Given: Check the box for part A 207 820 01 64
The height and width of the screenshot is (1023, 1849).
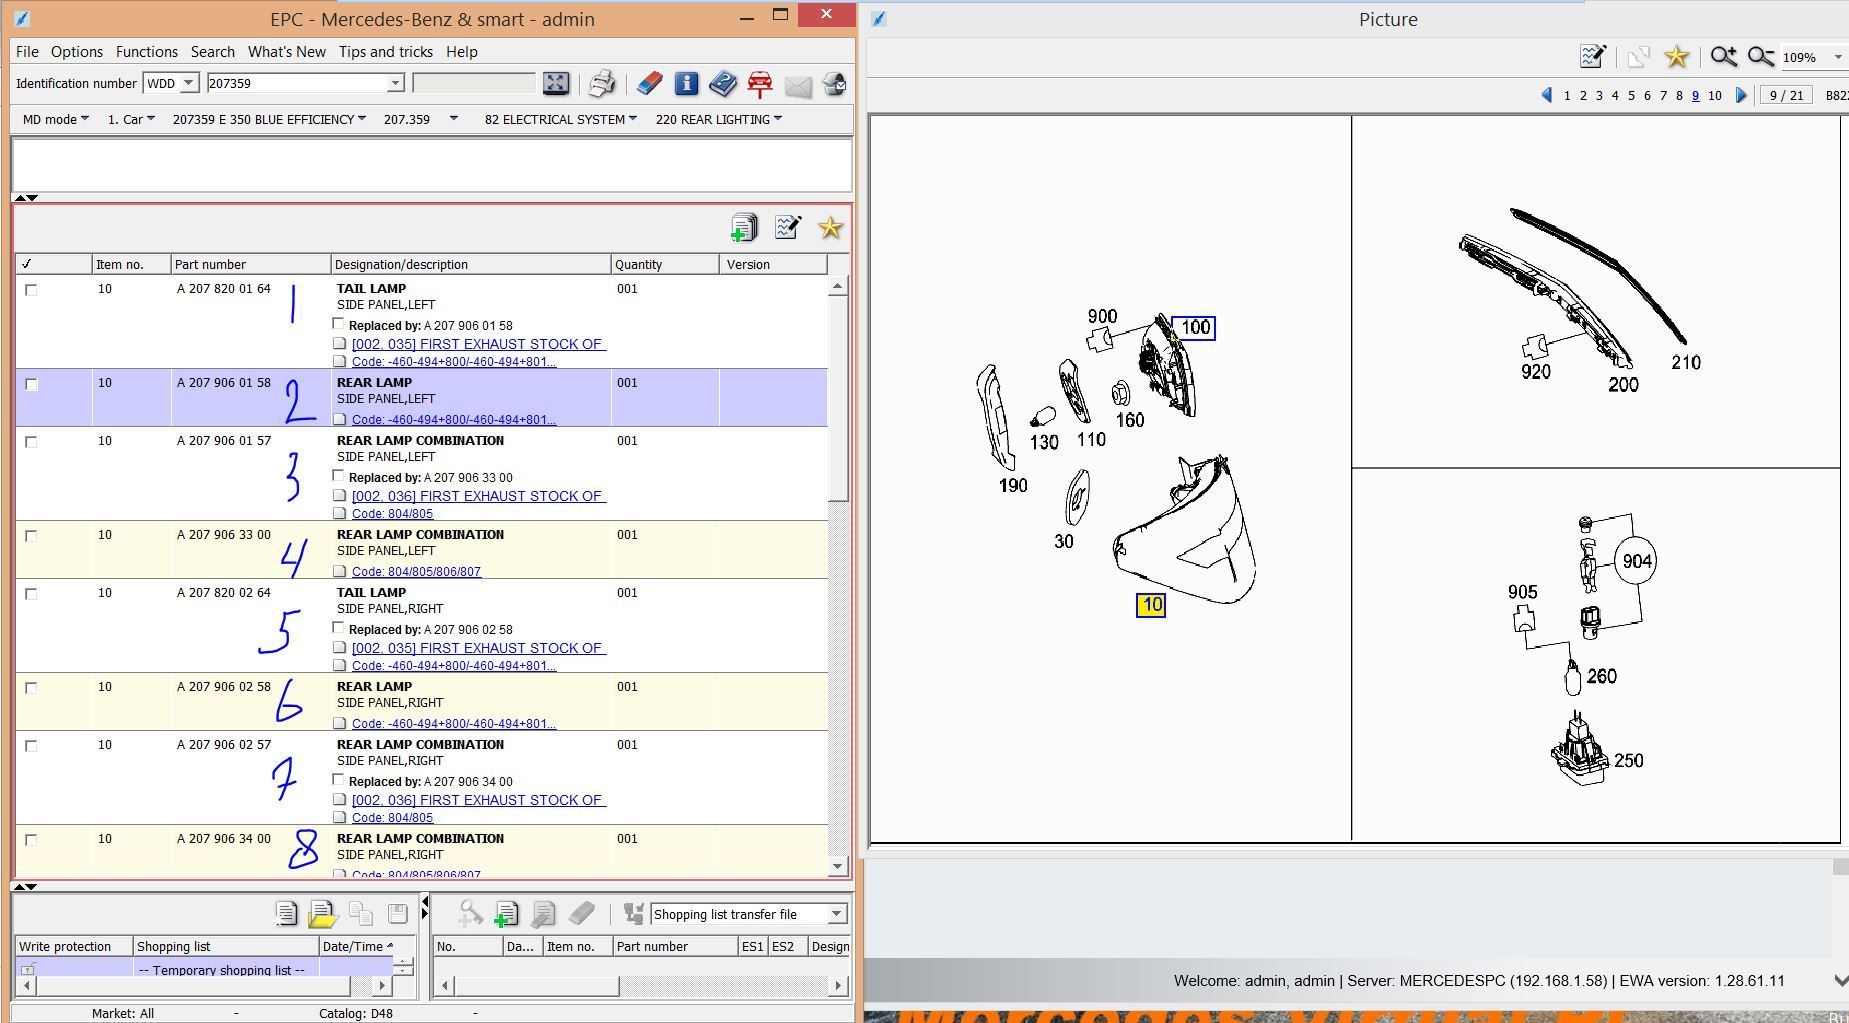Looking at the screenshot, I should (x=31, y=290).
